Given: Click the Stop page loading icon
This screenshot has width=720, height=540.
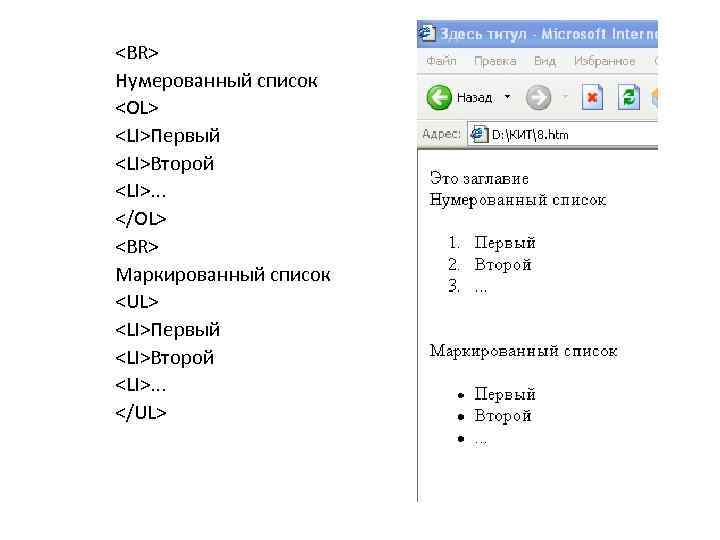Looking at the screenshot, I should pyautogui.click(x=592, y=97).
